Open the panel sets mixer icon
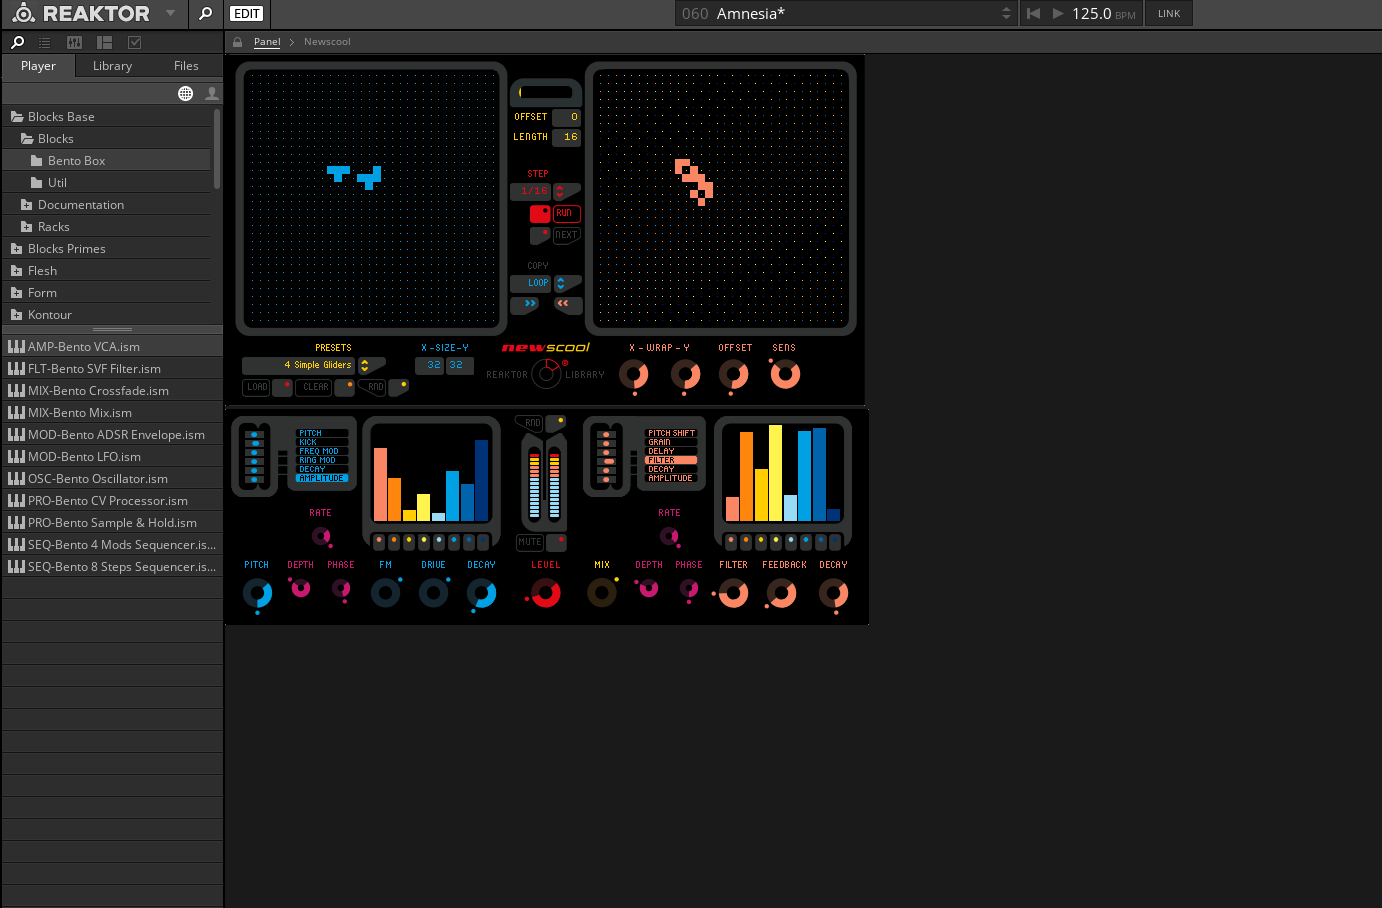 point(74,42)
